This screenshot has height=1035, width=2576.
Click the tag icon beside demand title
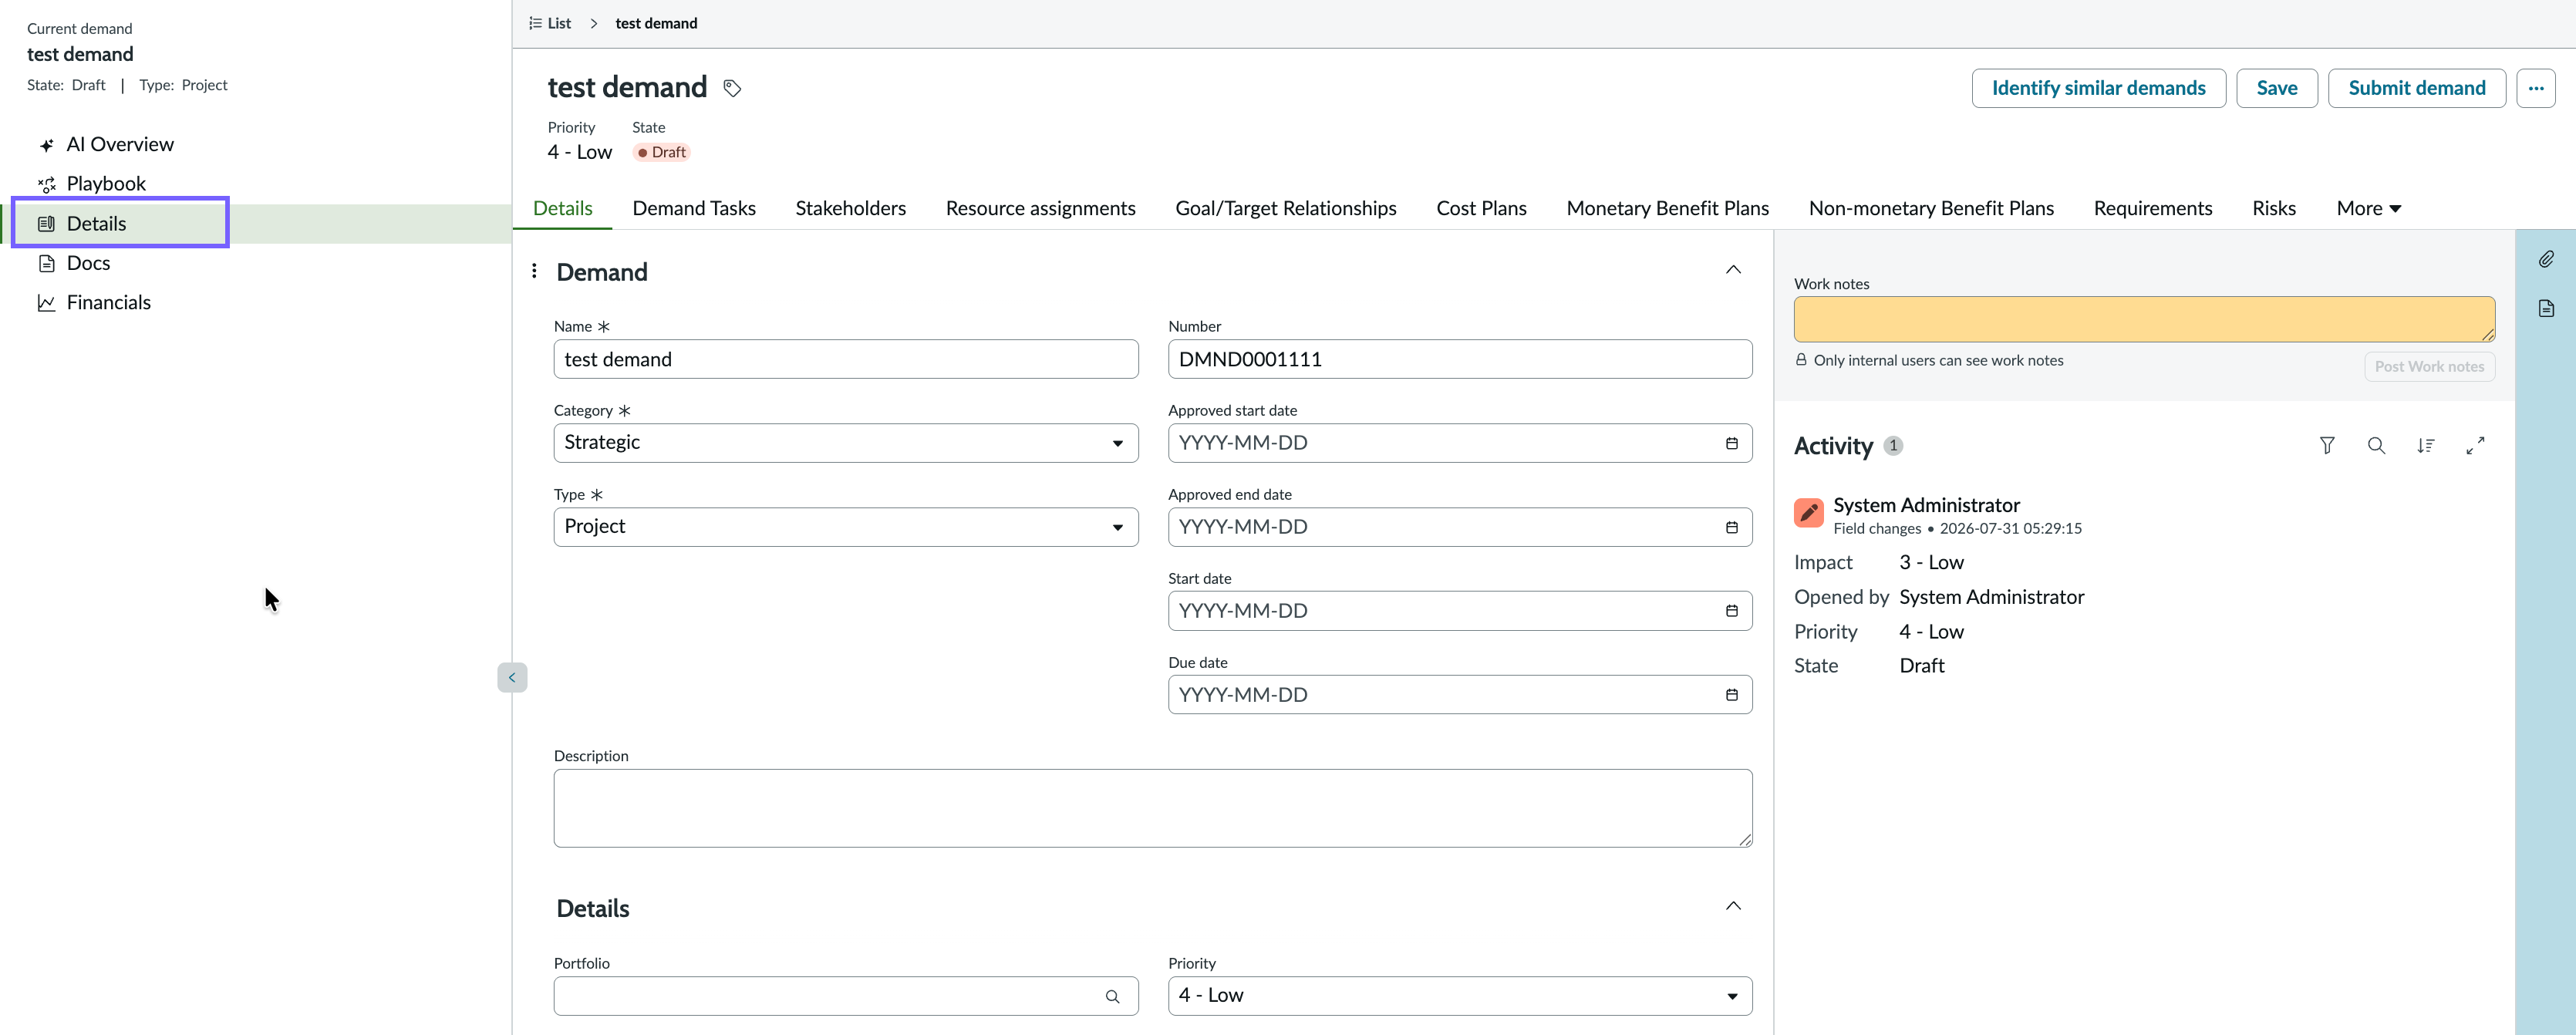(732, 88)
